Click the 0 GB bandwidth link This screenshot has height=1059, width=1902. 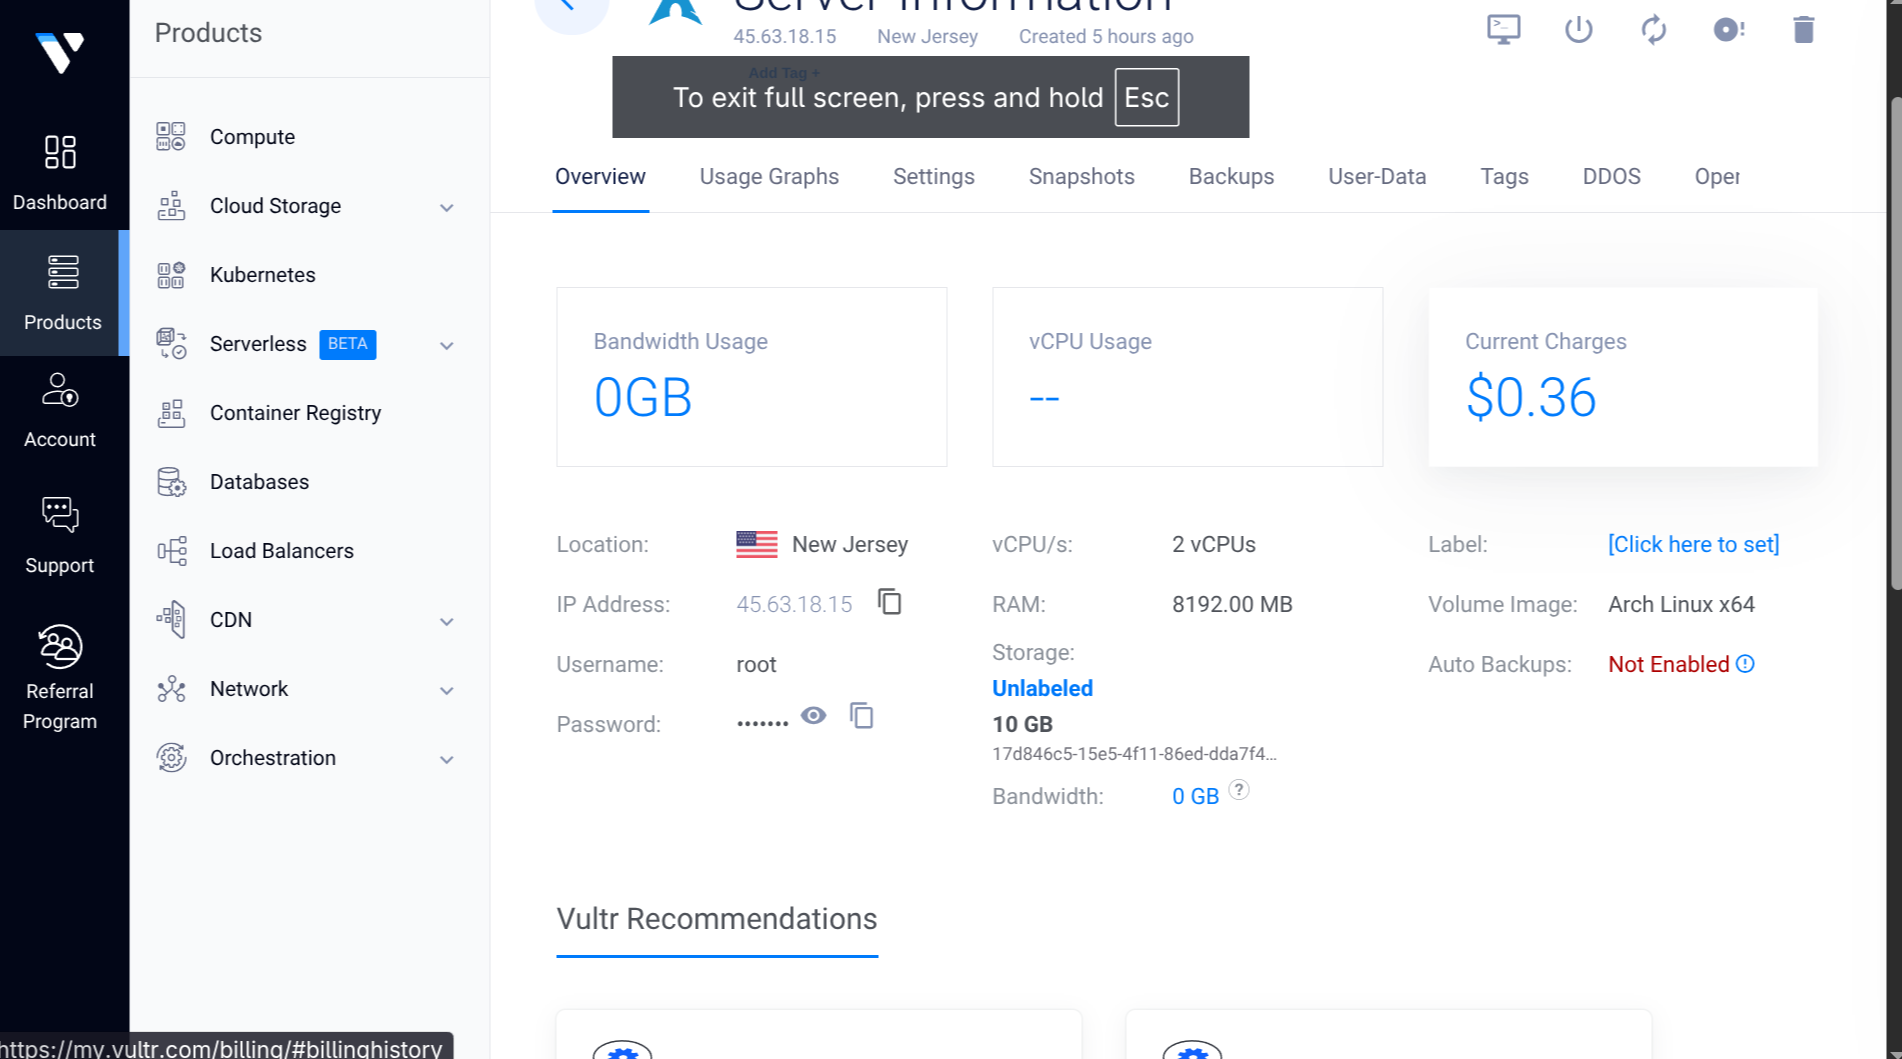click(x=1195, y=797)
